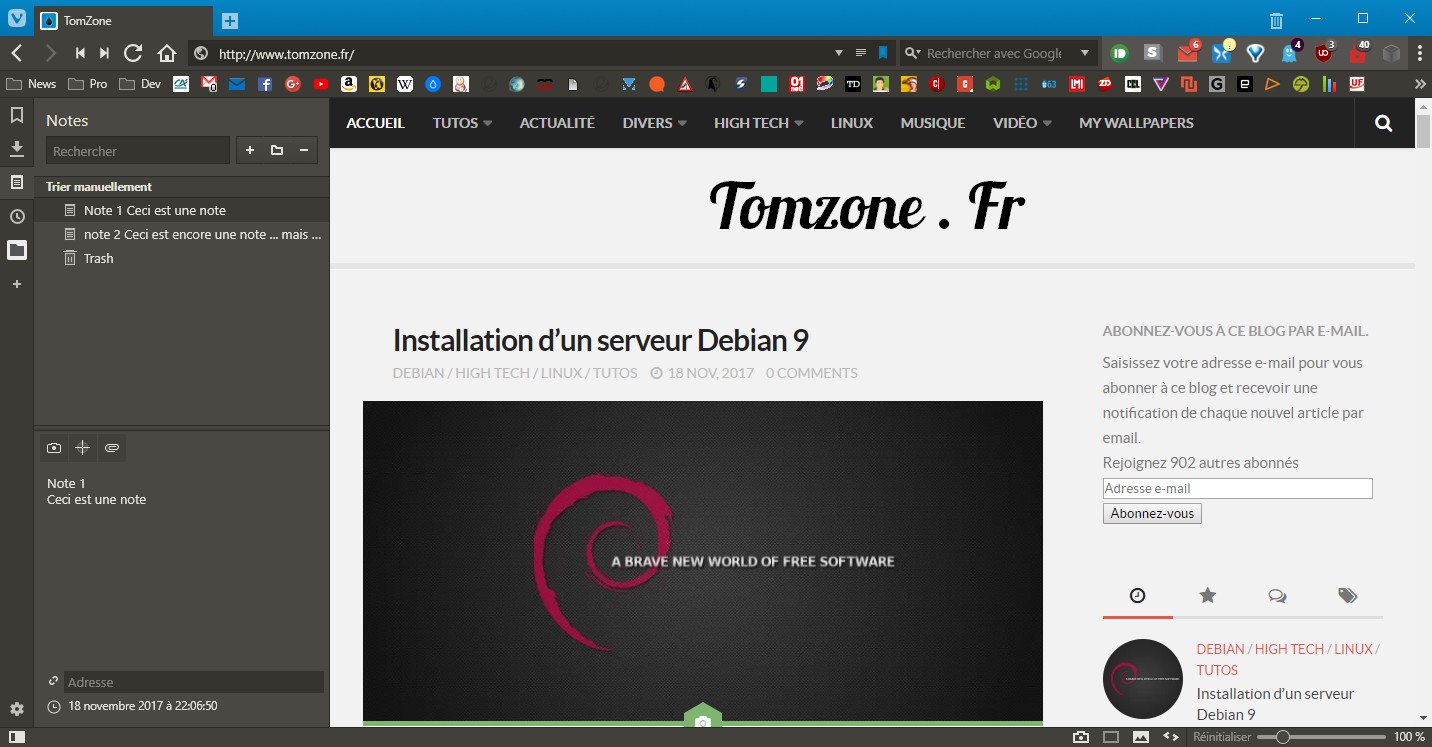This screenshot has width=1432, height=747.
Task: Fast forward to the next page
Action: [x=104, y=53]
